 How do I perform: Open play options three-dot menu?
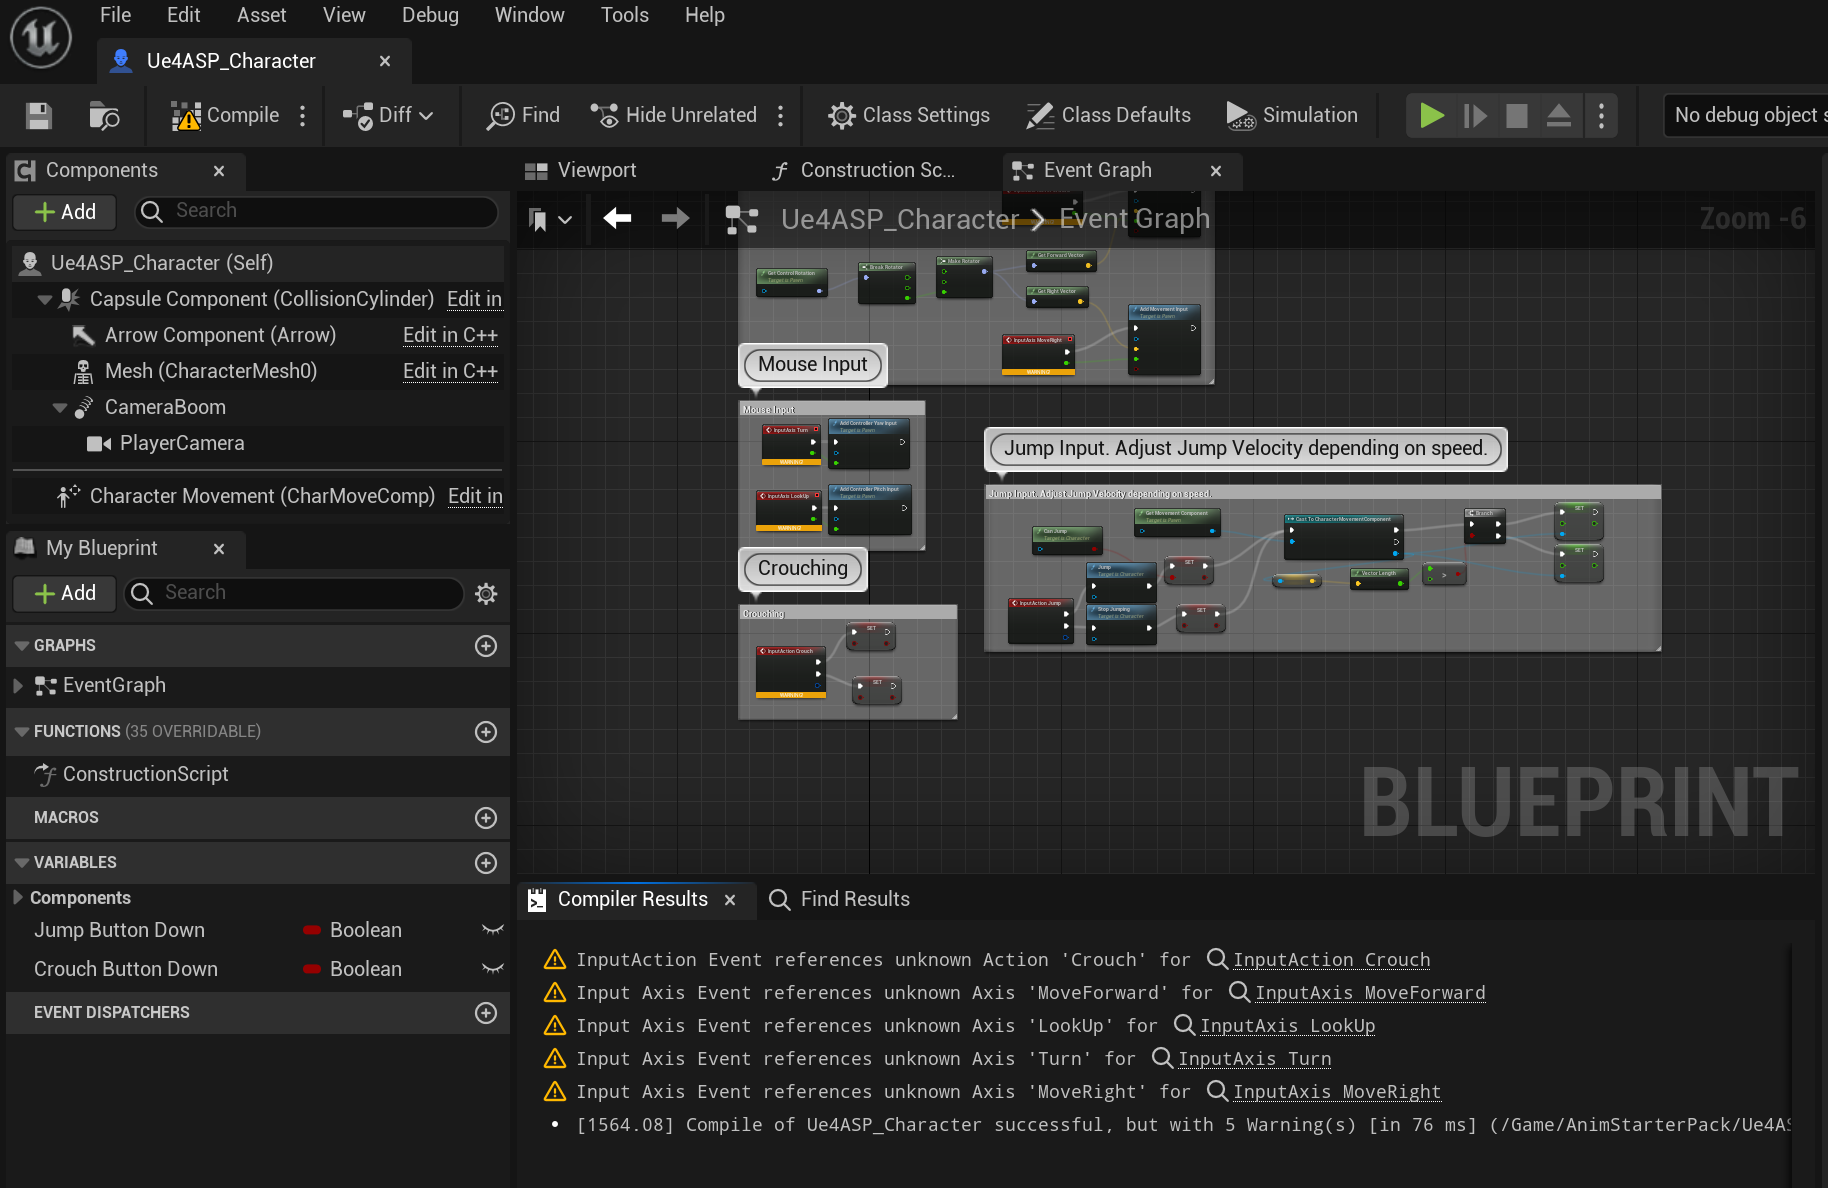1601,116
